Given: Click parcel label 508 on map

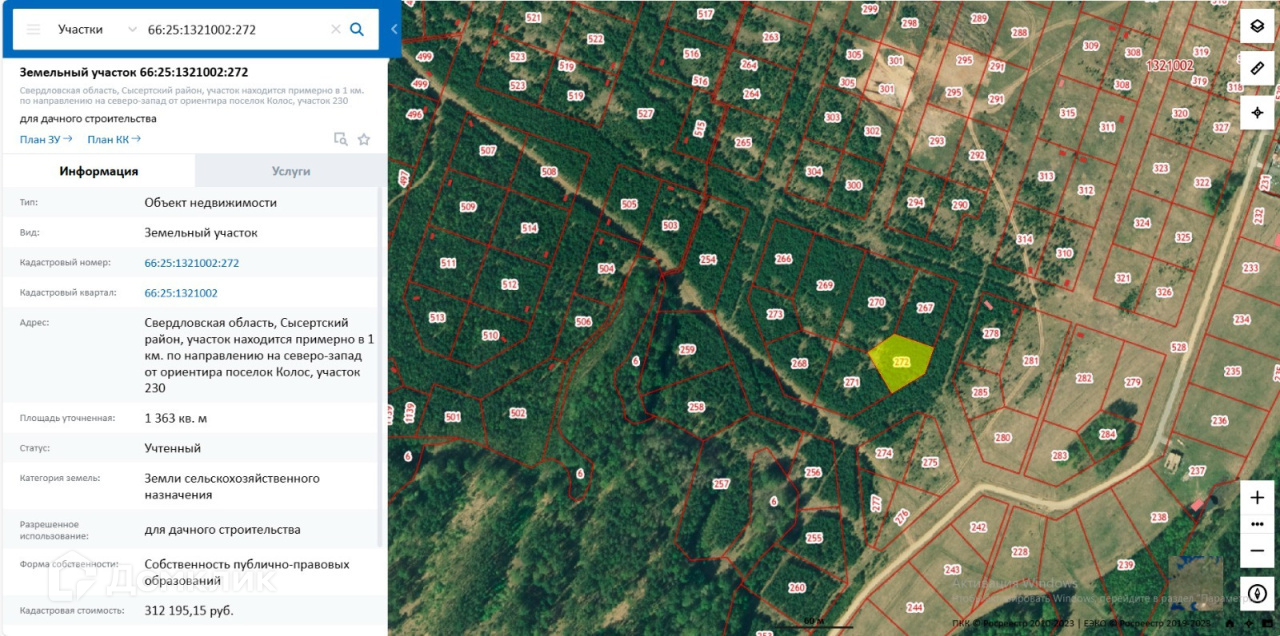Looking at the screenshot, I should [549, 172].
